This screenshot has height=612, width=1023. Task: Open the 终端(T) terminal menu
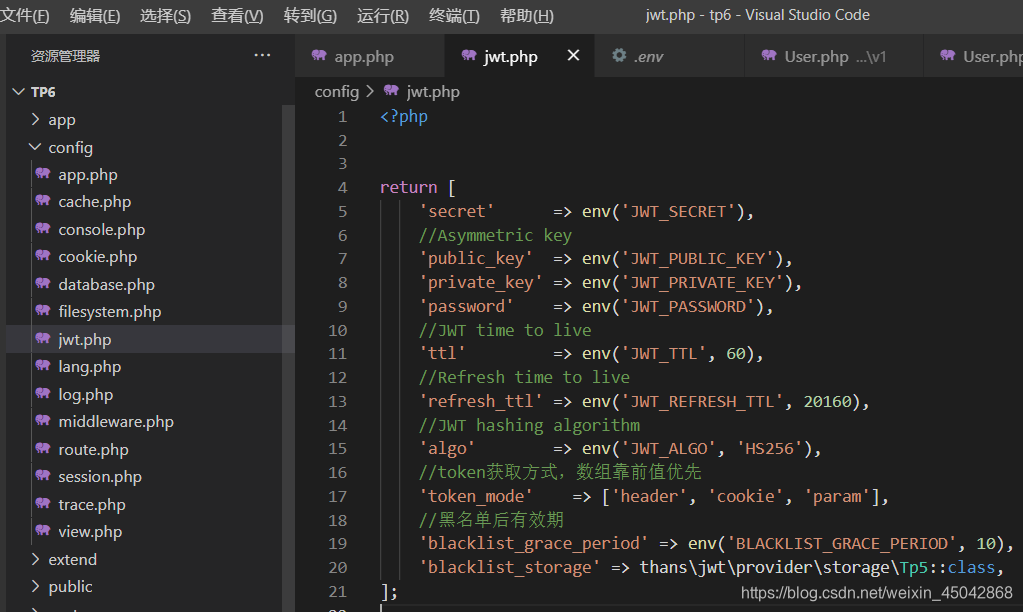[454, 15]
